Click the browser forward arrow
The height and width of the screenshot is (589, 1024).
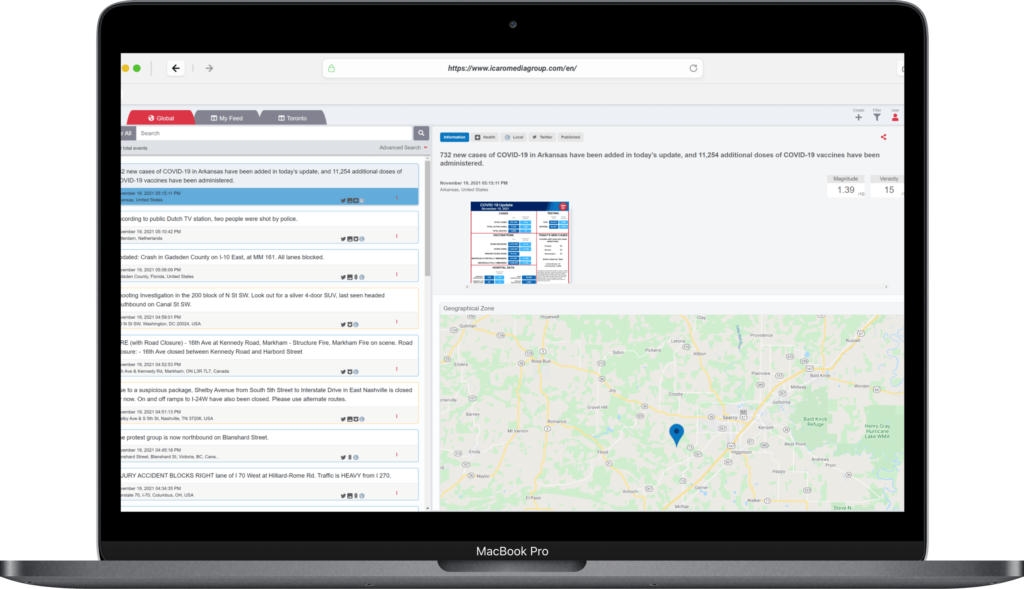(209, 68)
